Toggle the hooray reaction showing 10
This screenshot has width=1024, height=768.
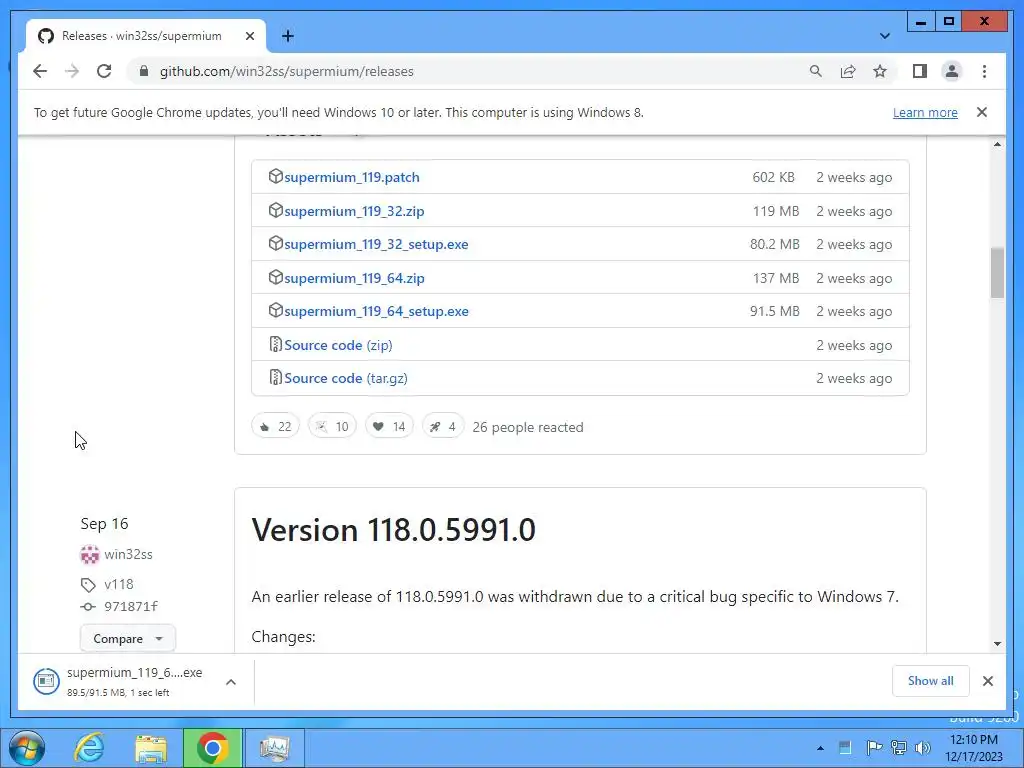coord(332,426)
